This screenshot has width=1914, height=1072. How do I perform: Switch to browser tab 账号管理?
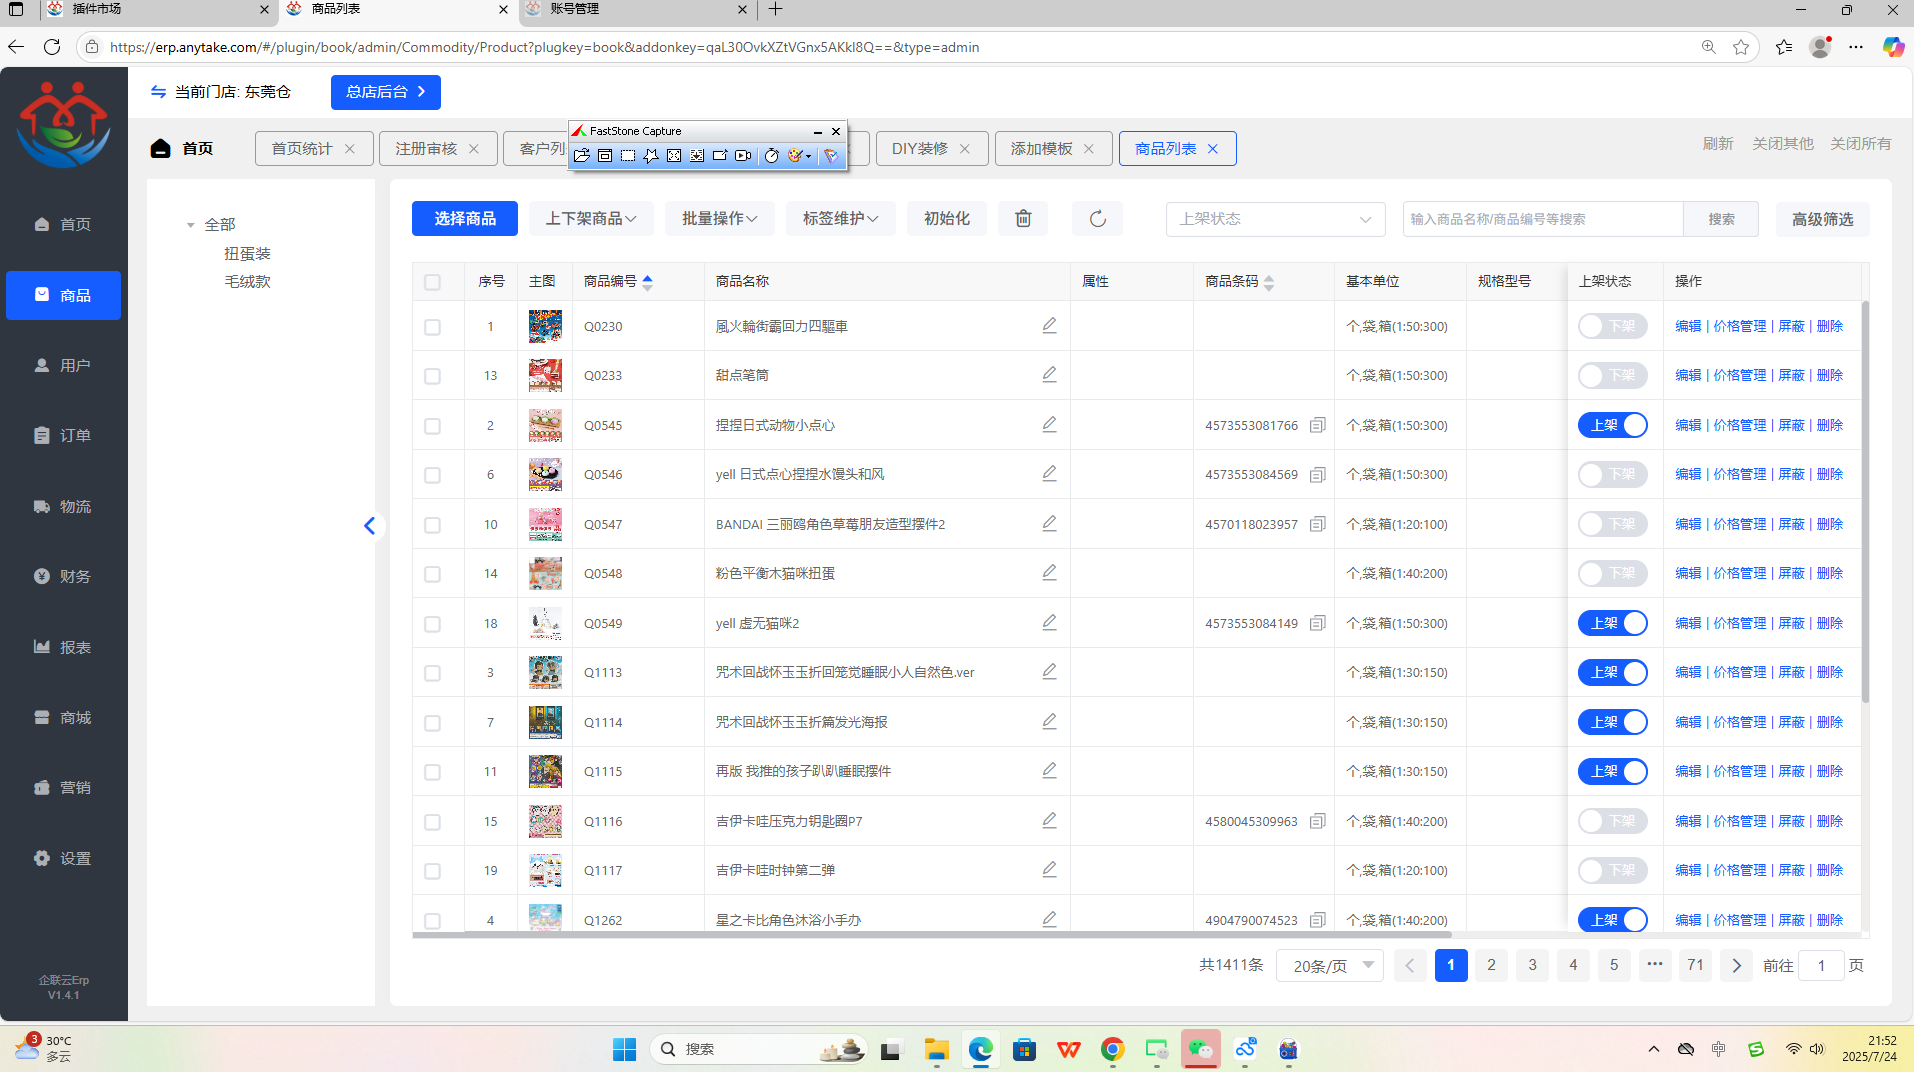637,9
